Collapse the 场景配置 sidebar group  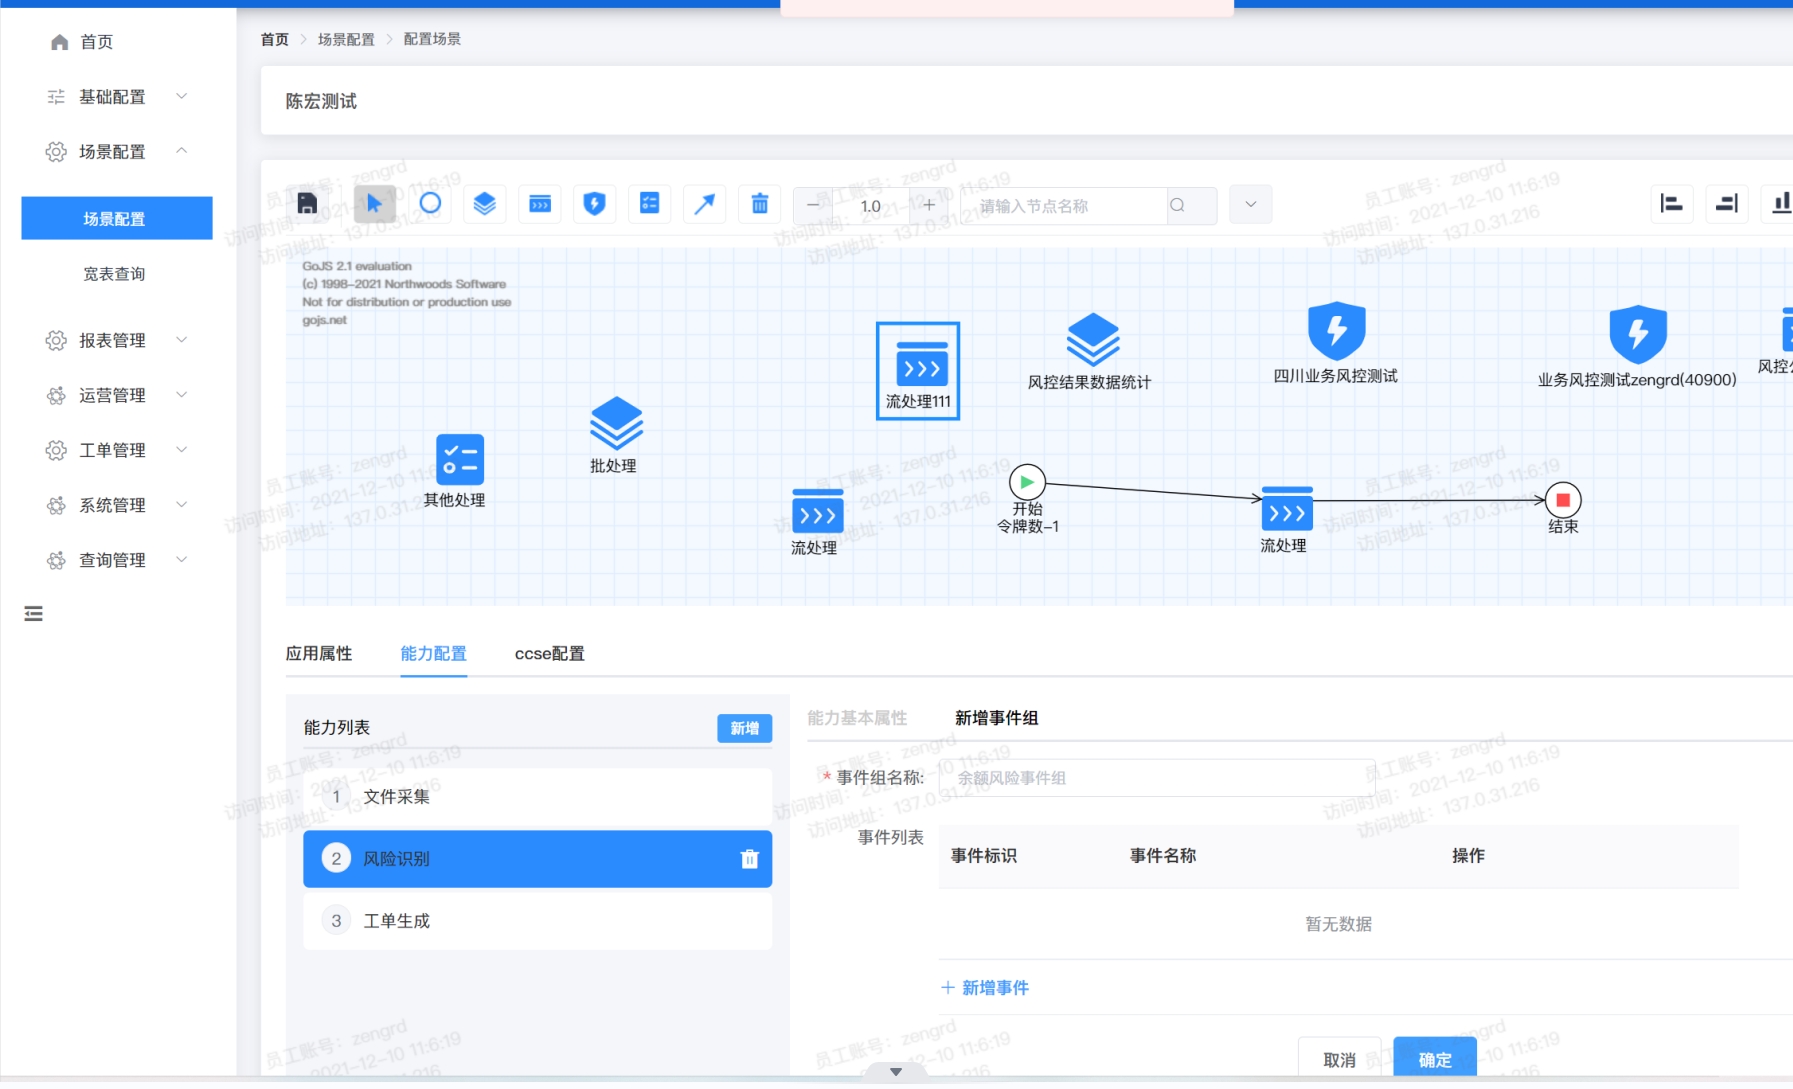118,152
